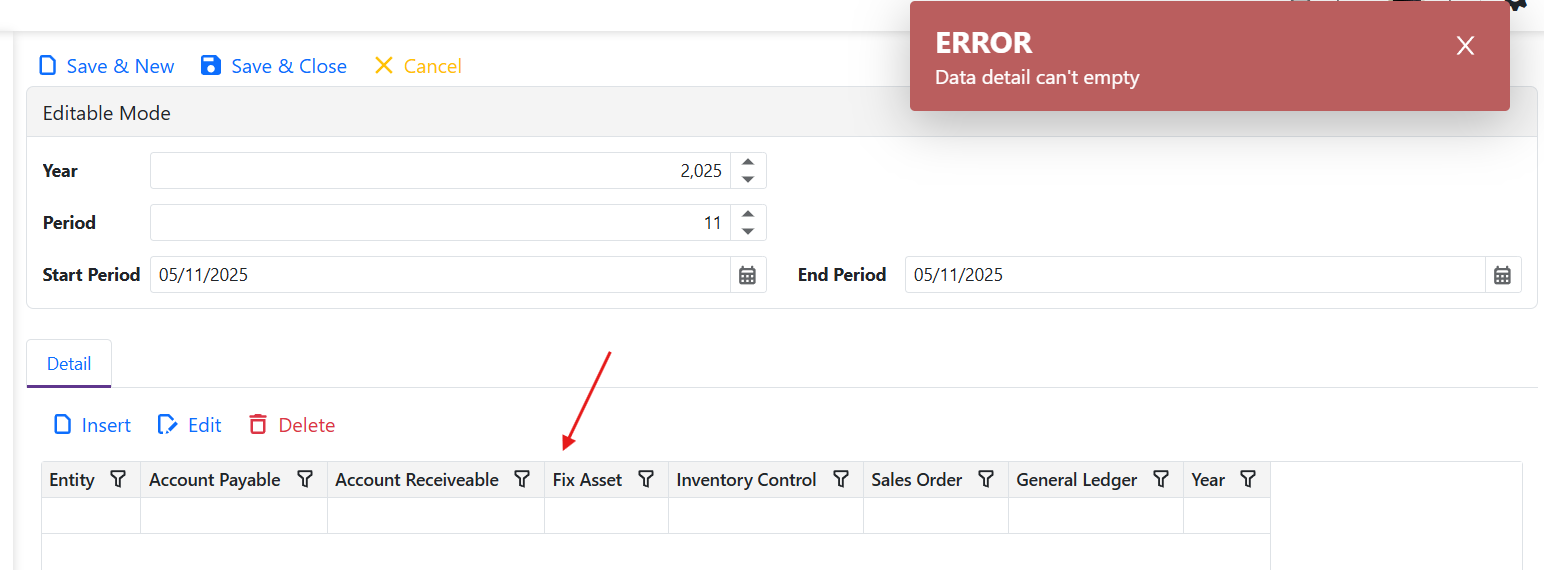Screen dimensions: 1544x570
Task: Cancel the editing form
Action: [417, 66]
